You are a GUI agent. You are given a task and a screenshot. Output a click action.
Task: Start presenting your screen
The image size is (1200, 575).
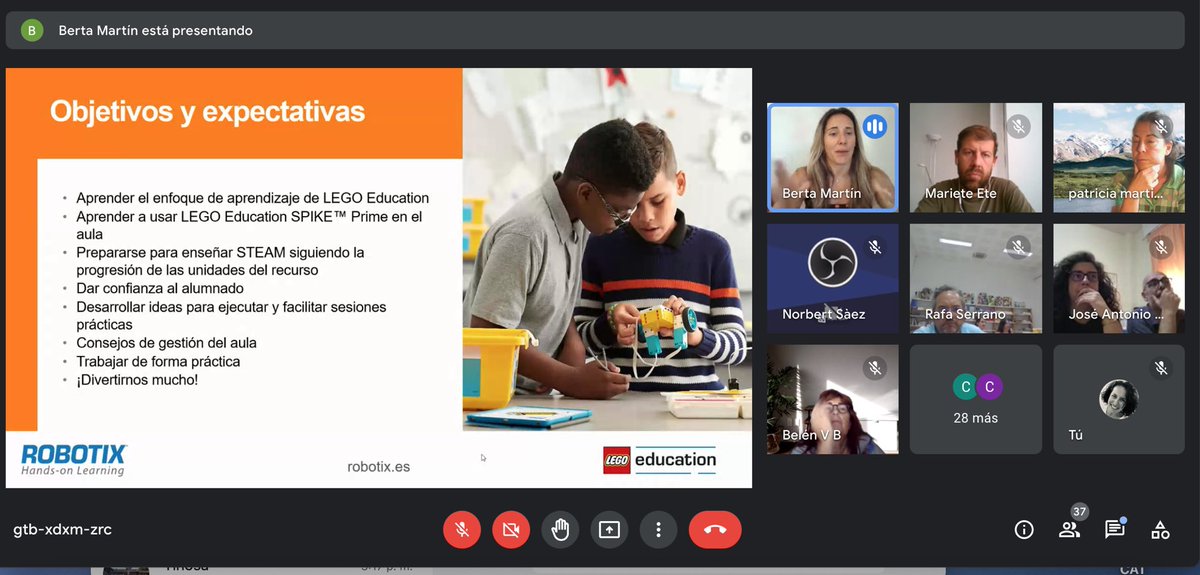point(609,530)
